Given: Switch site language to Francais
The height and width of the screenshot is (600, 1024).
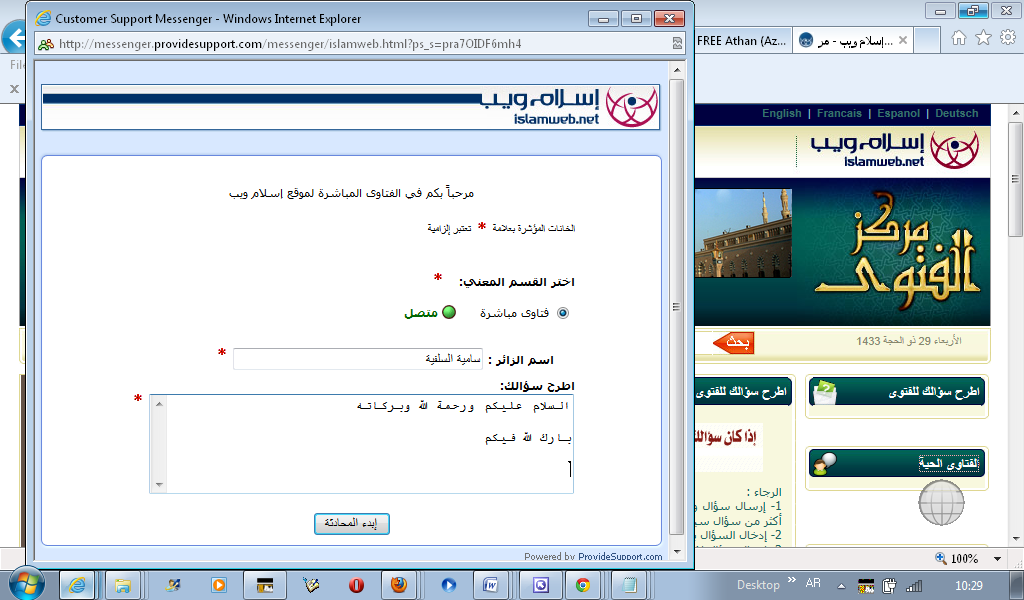Looking at the screenshot, I should click(x=839, y=114).
